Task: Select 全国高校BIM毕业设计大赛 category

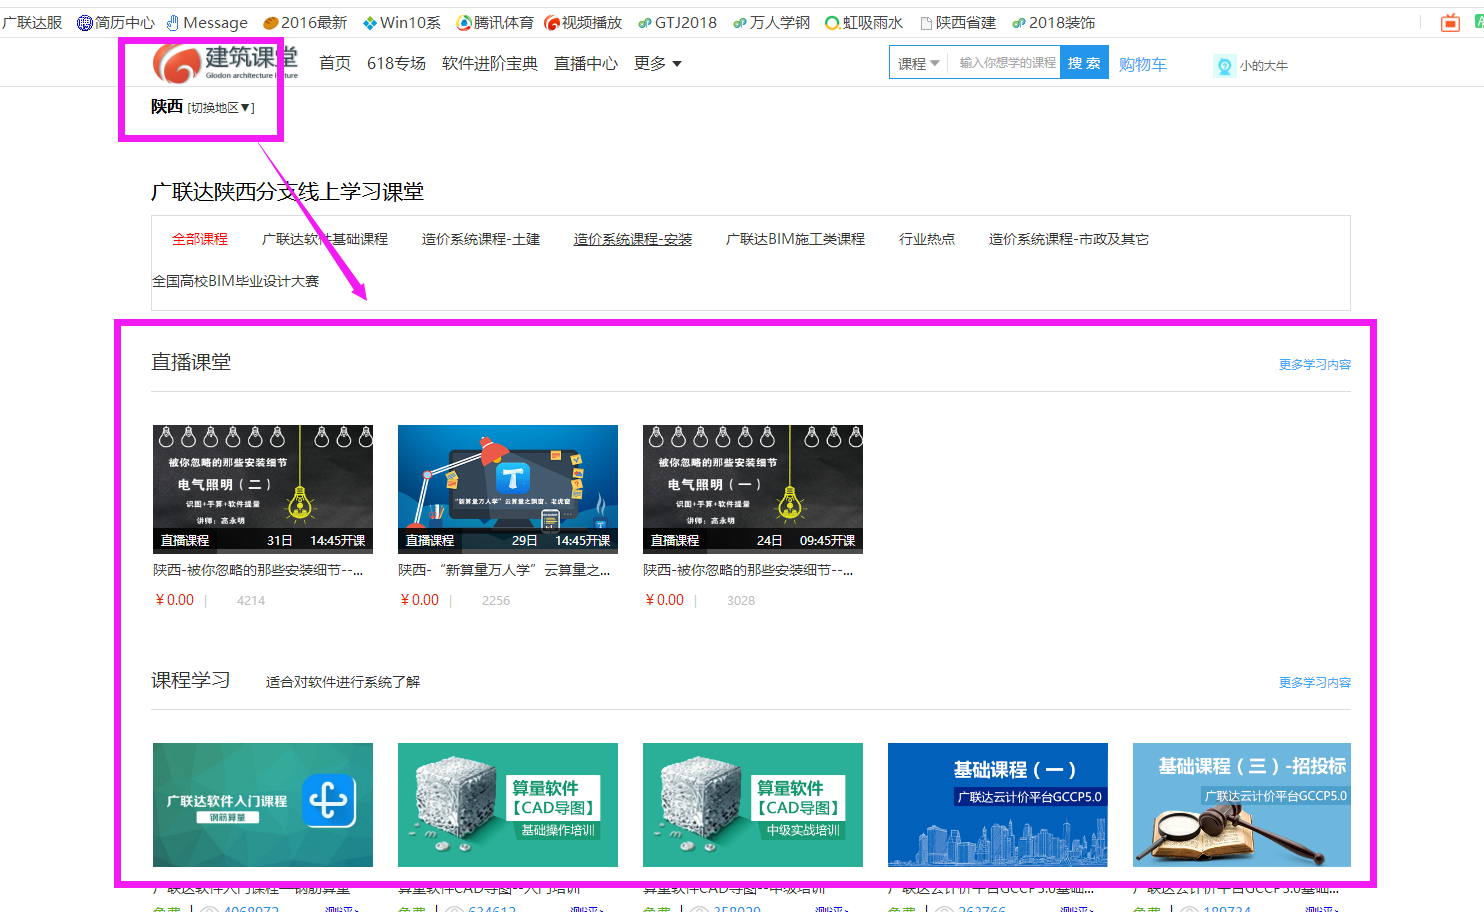Action: pyautogui.click(x=236, y=281)
